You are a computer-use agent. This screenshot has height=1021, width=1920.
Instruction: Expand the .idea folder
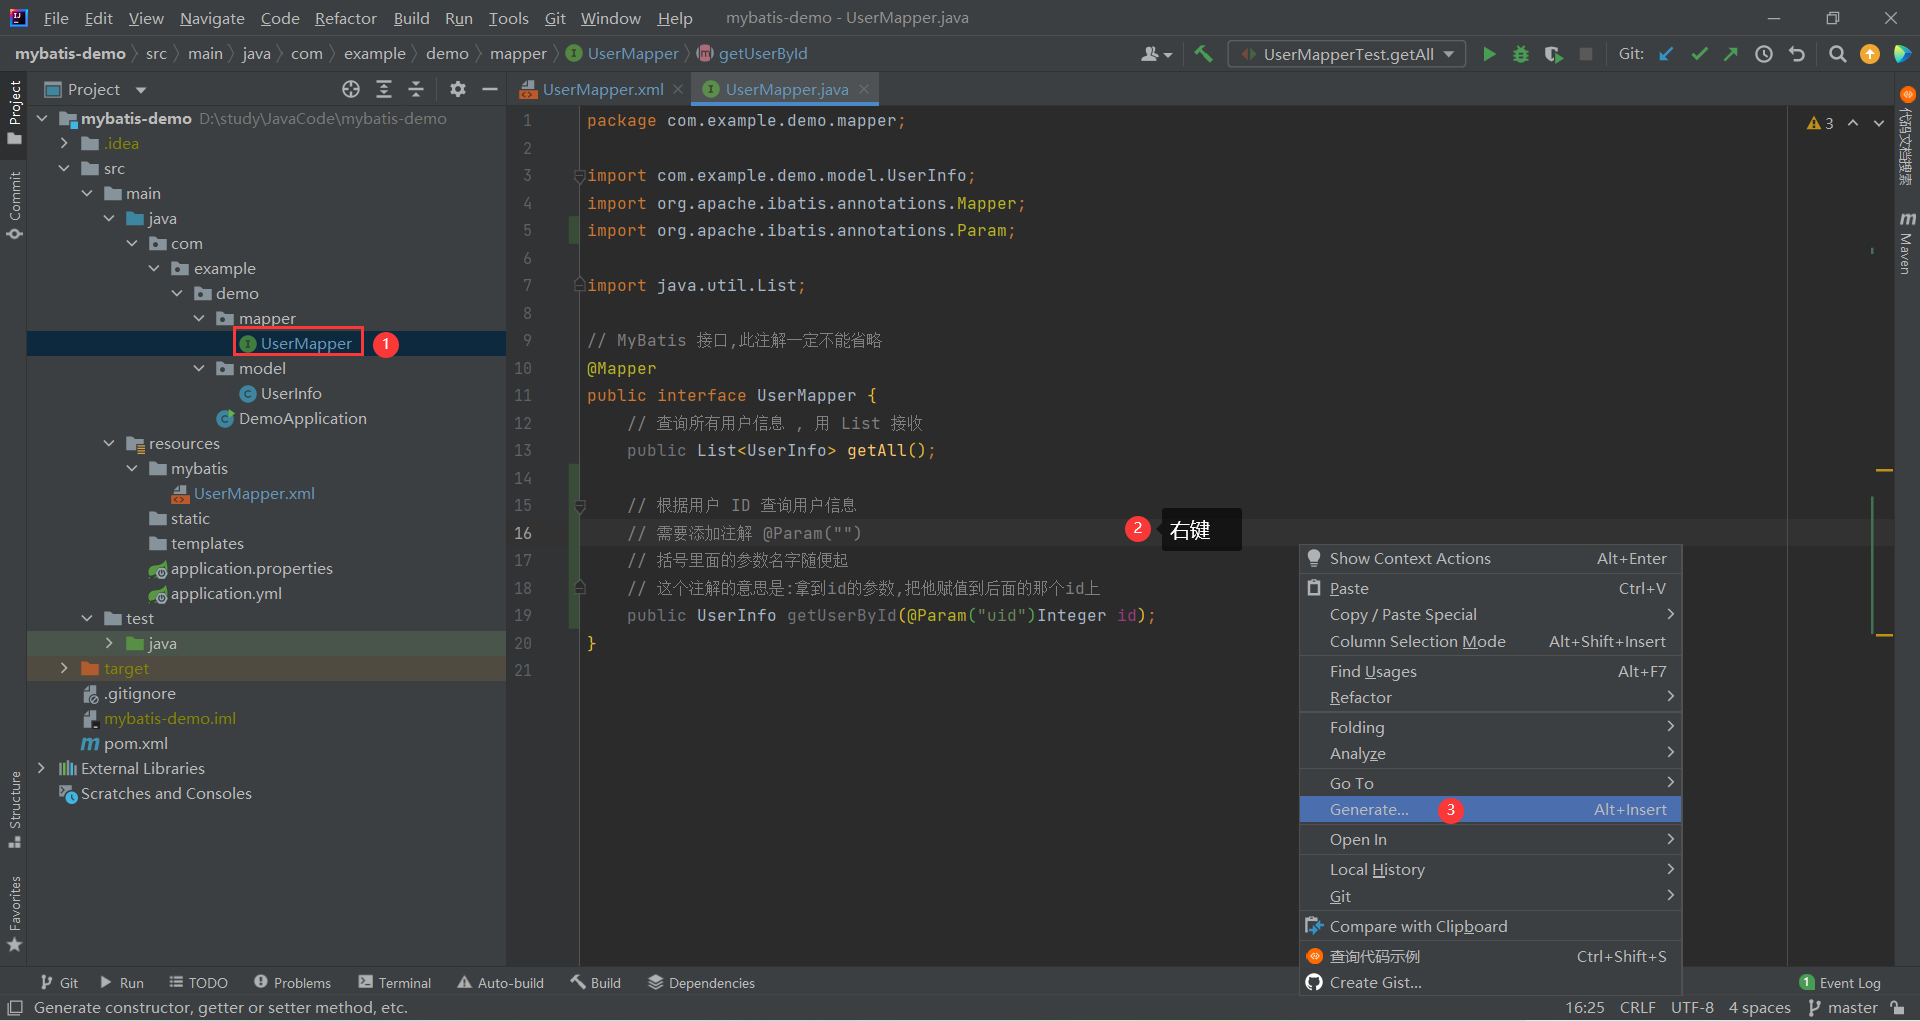coord(64,143)
